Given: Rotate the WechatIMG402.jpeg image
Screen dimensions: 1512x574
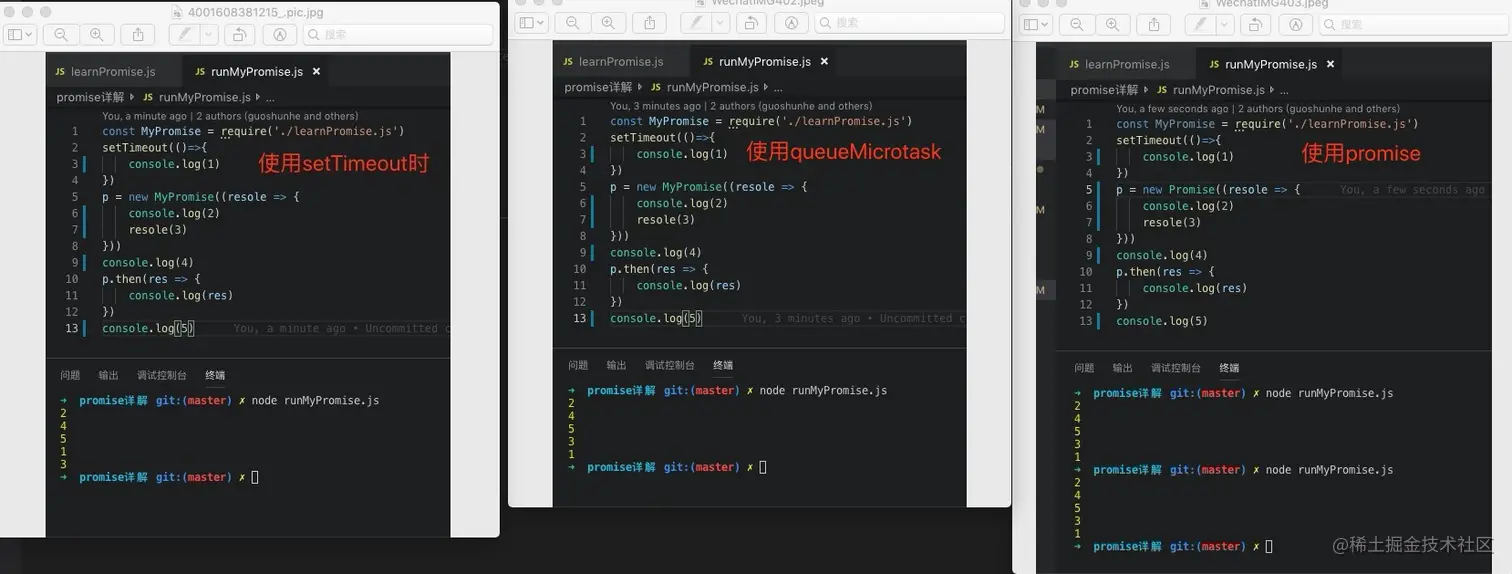Looking at the screenshot, I should (x=750, y=22).
